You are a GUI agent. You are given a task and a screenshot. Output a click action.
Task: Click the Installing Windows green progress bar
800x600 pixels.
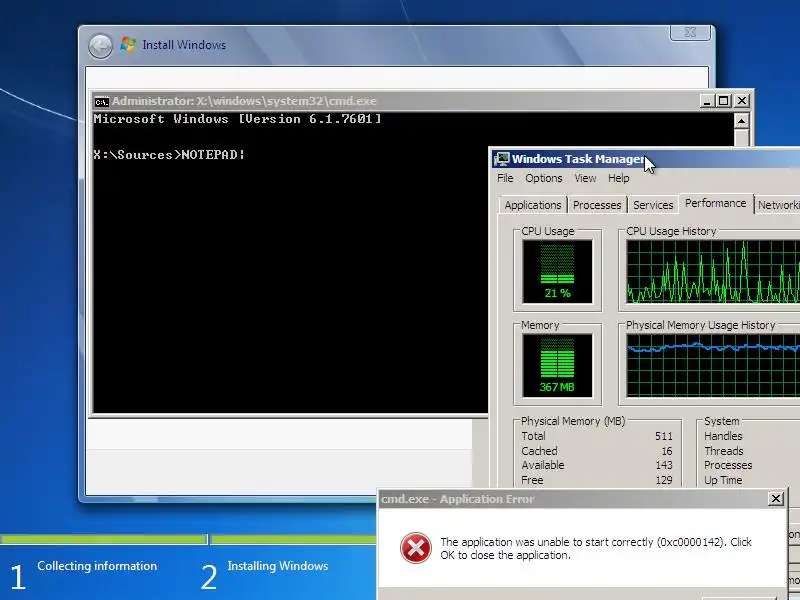click(294, 539)
